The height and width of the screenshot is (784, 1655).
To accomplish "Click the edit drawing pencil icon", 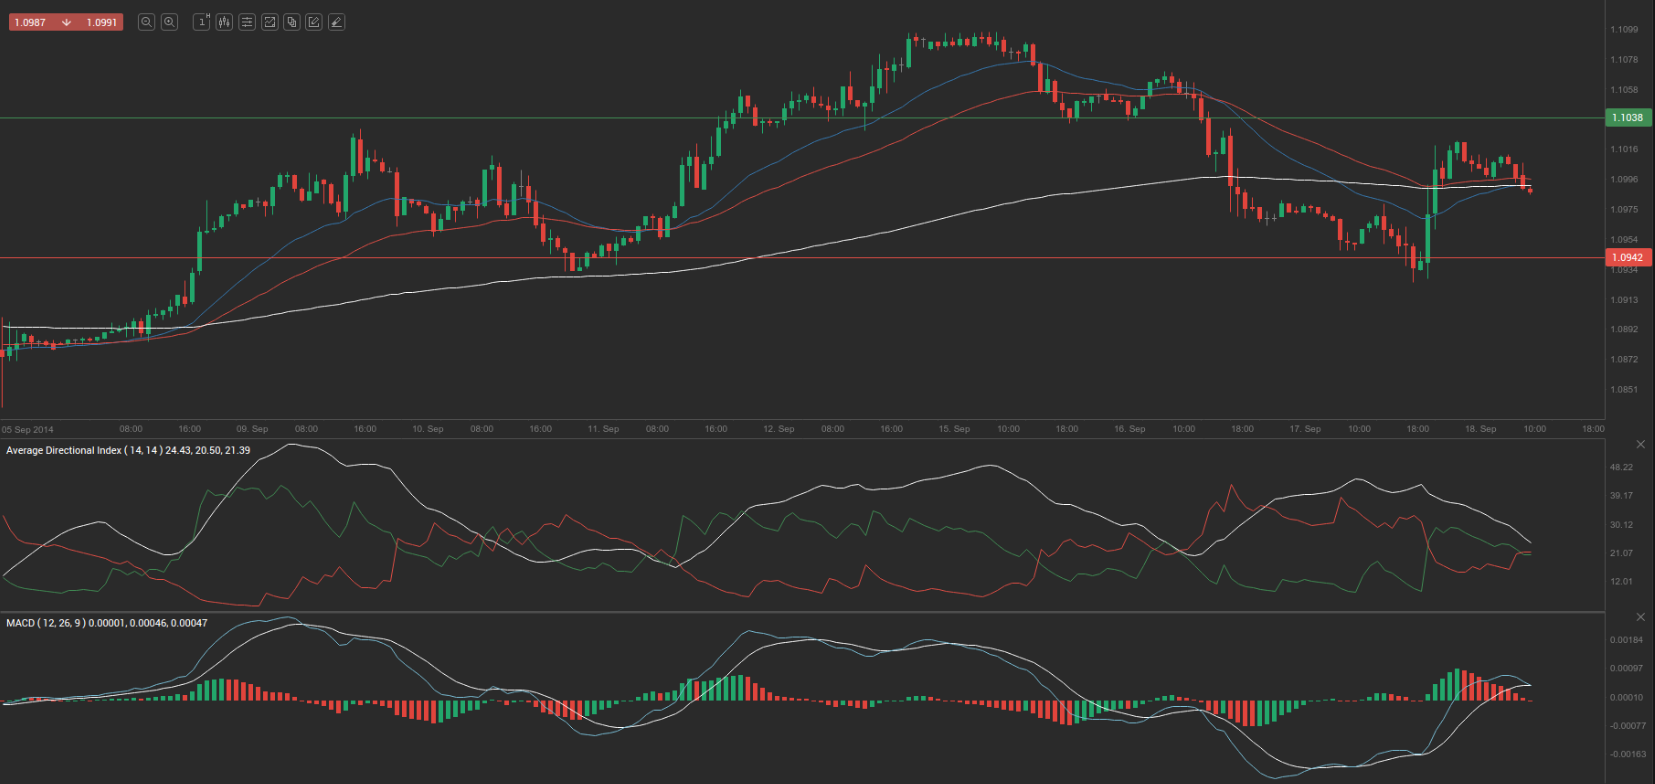I will point(314,22).
